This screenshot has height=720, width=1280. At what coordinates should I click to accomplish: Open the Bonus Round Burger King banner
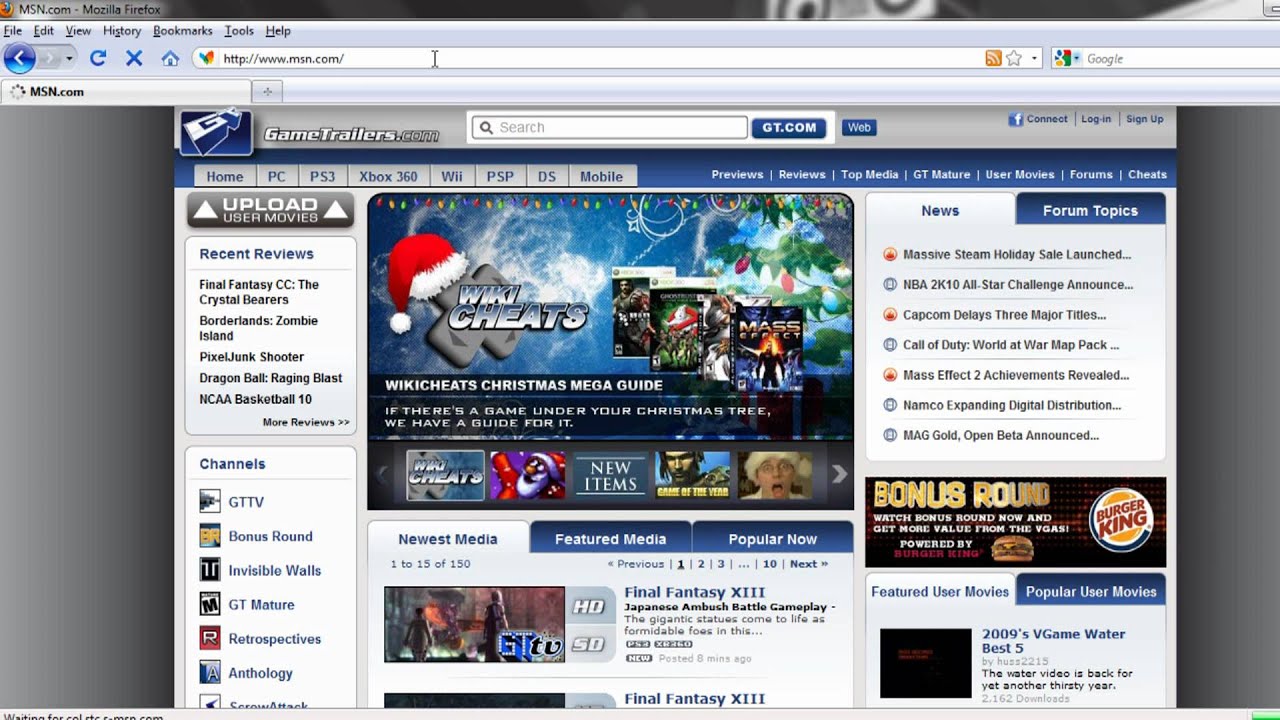point(1015,522)
